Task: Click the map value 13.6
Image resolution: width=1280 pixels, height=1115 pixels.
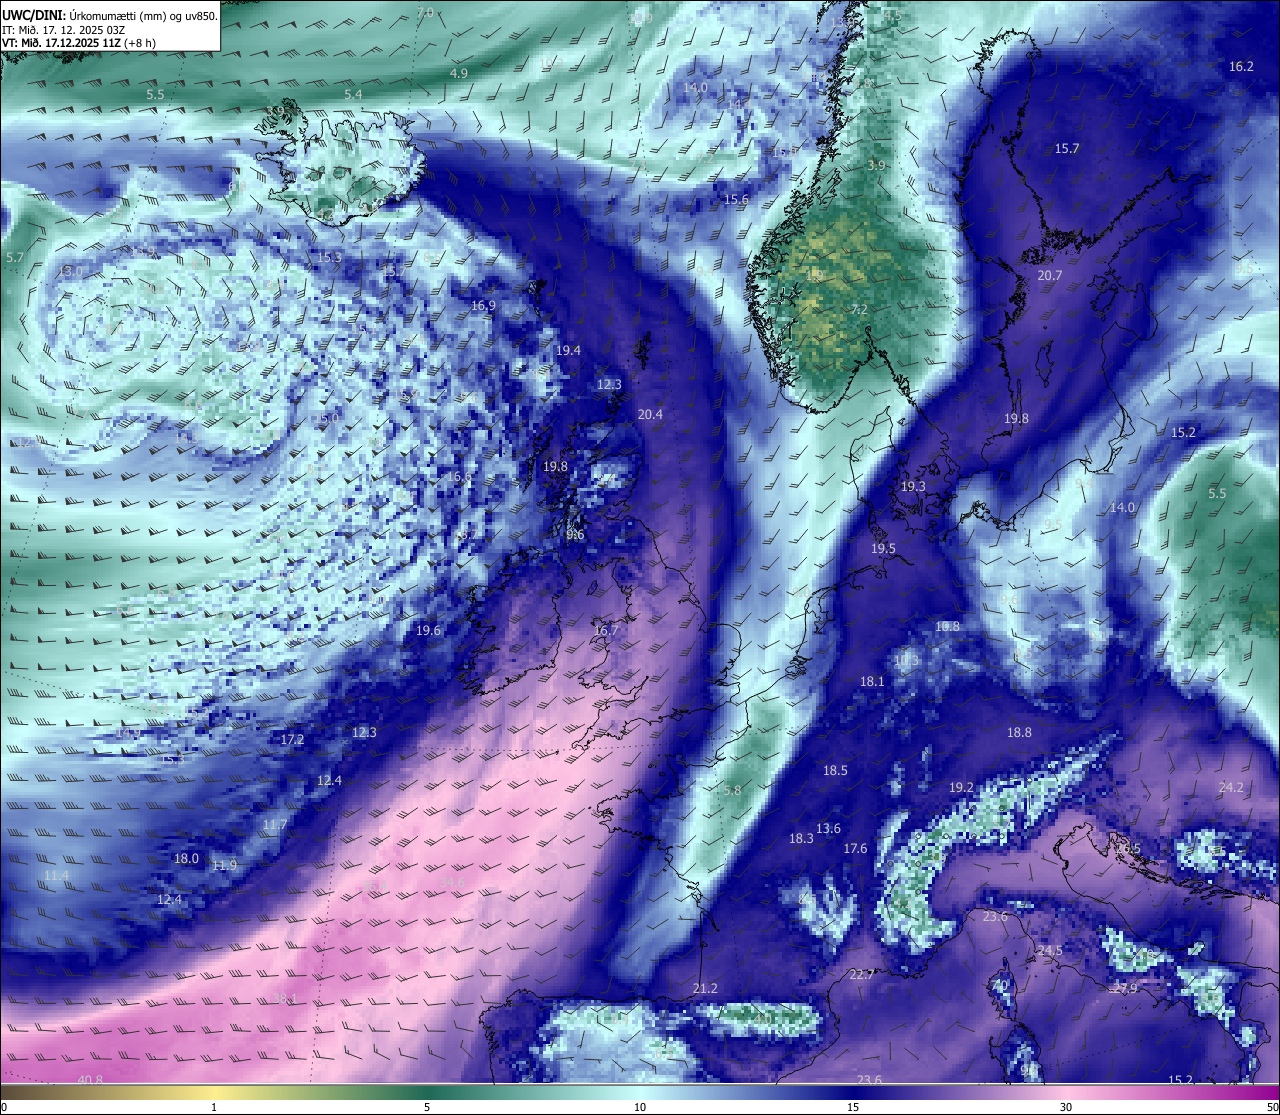Action: [828, 828]
